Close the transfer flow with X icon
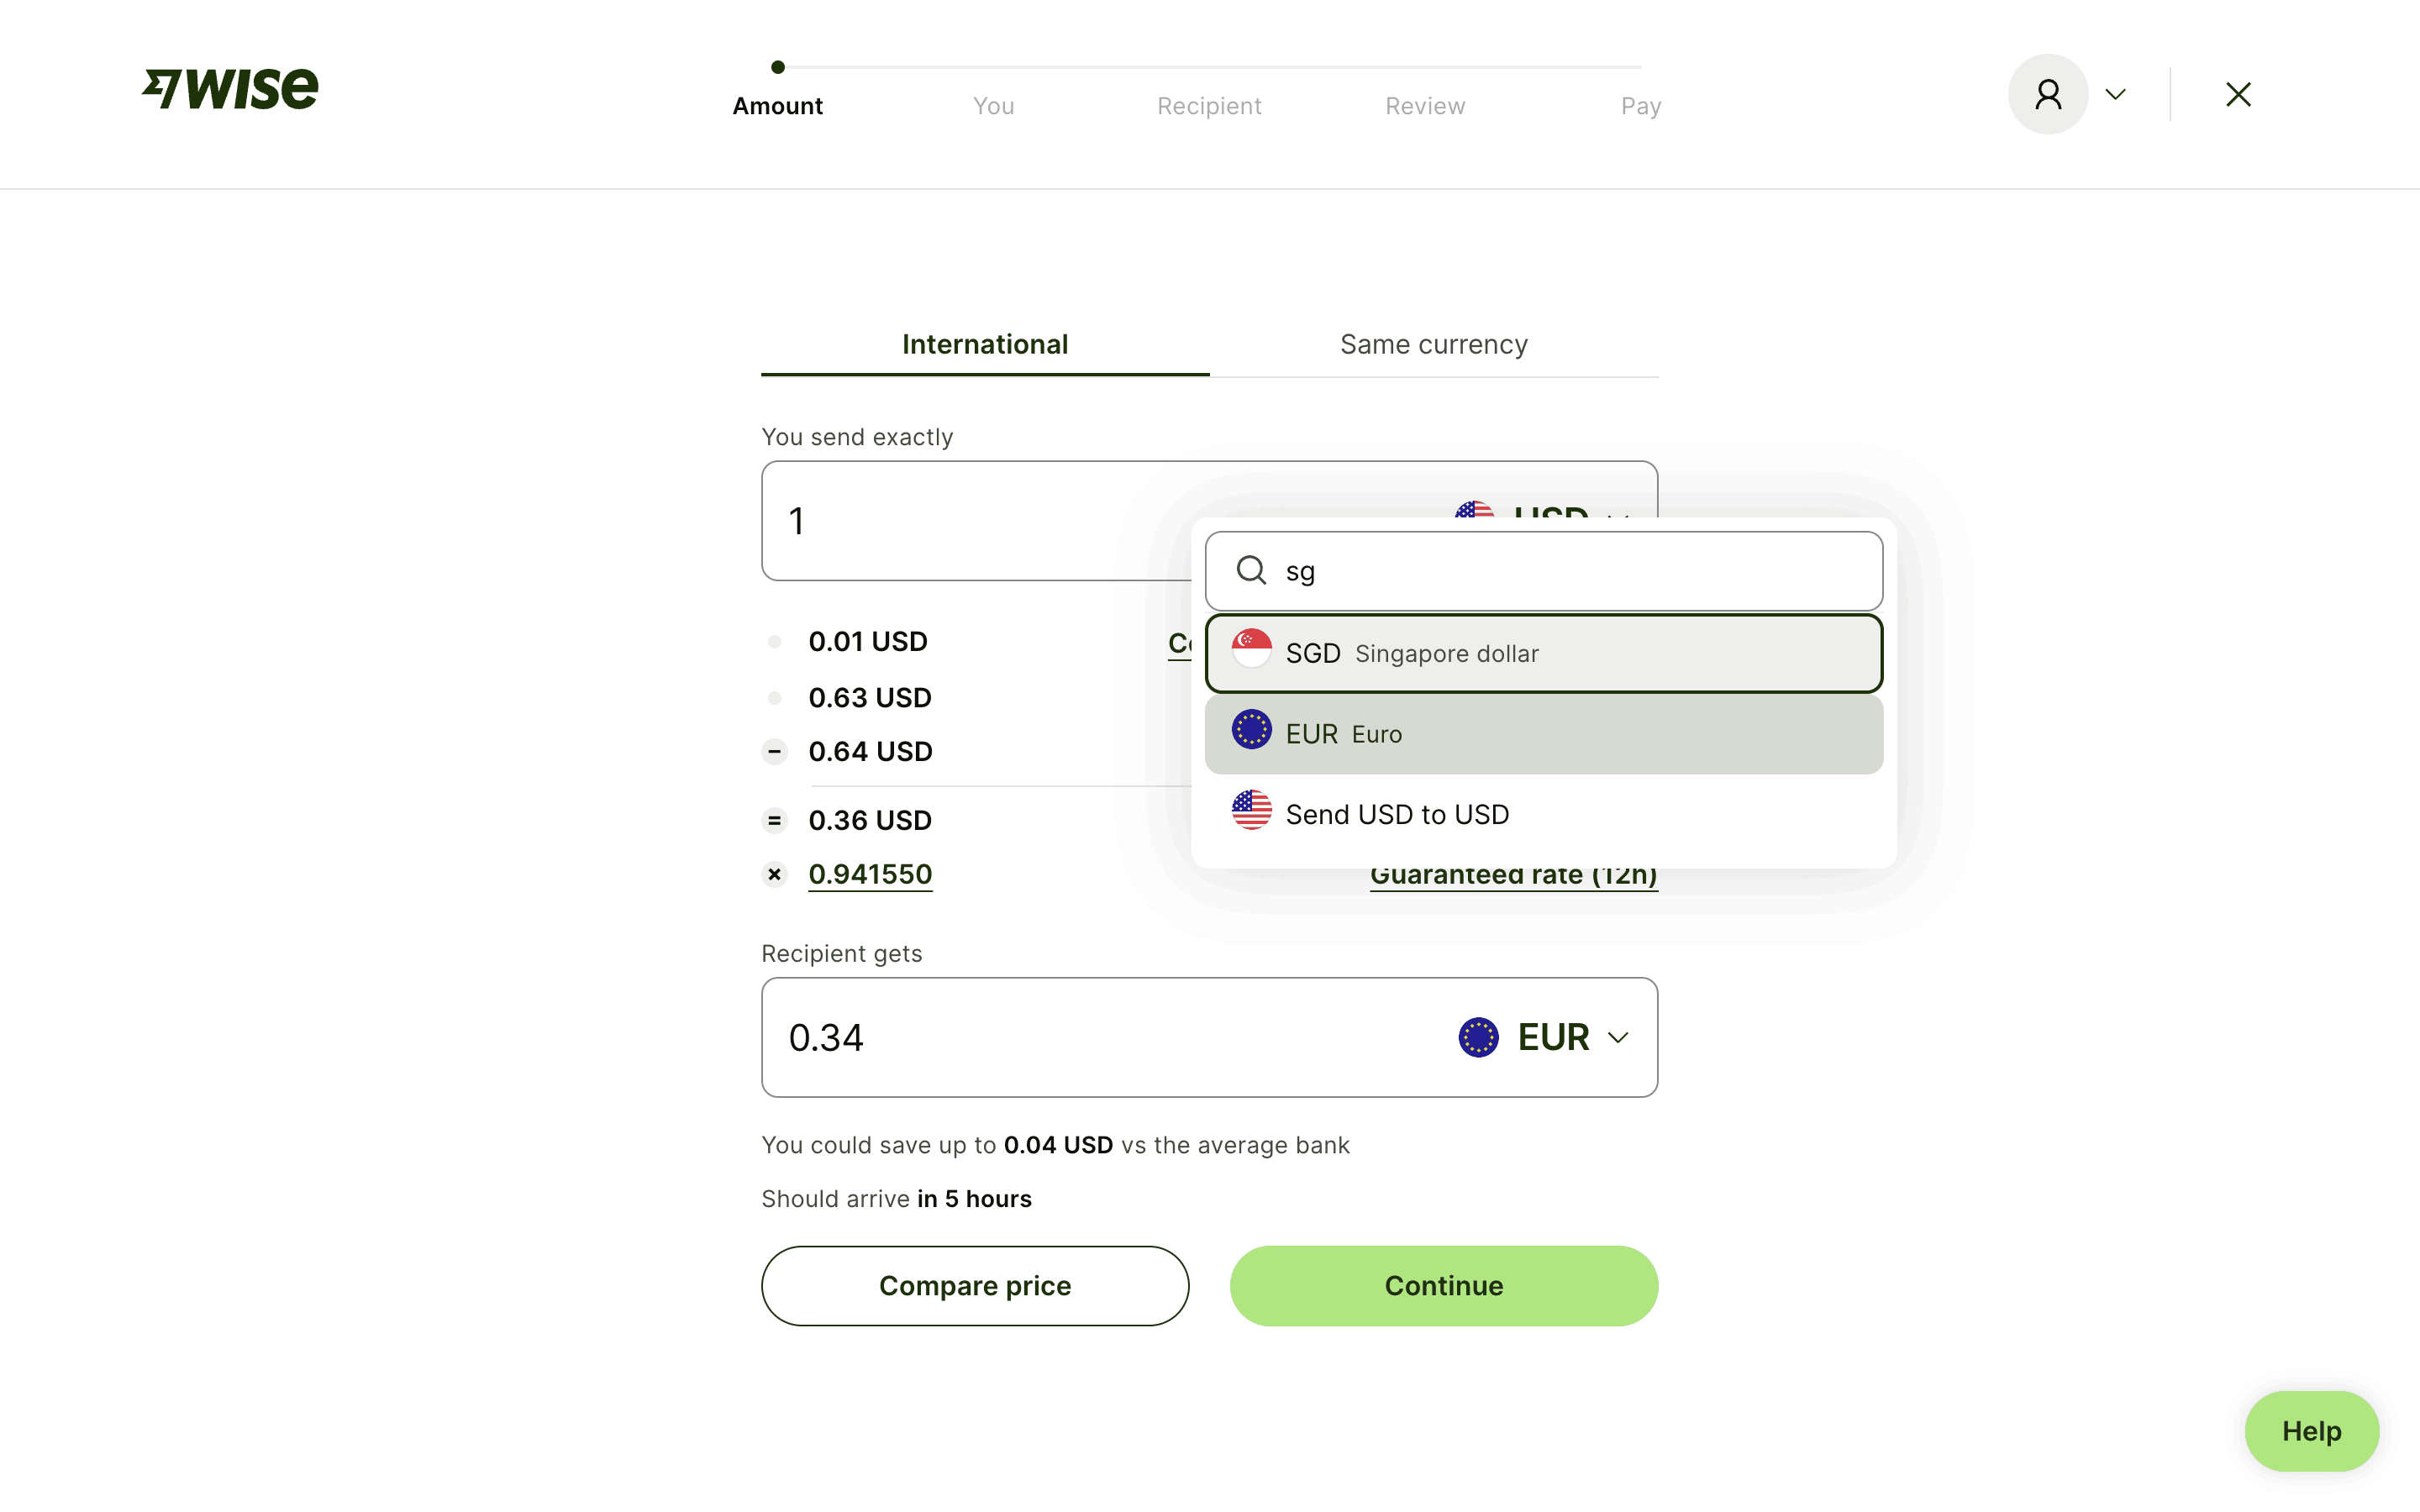The image size is (2420, 1512). coord(2238,94)
